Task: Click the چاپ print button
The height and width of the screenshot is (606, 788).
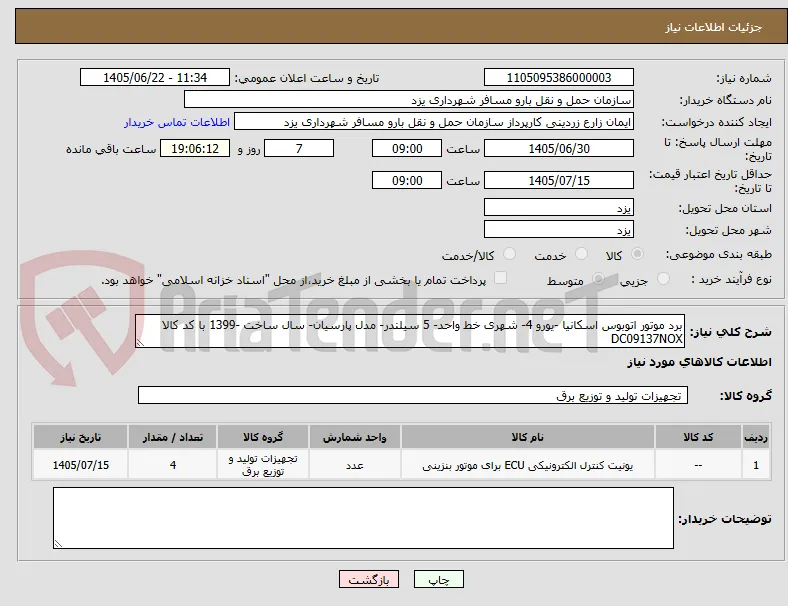Action: (x=439, y=579)
